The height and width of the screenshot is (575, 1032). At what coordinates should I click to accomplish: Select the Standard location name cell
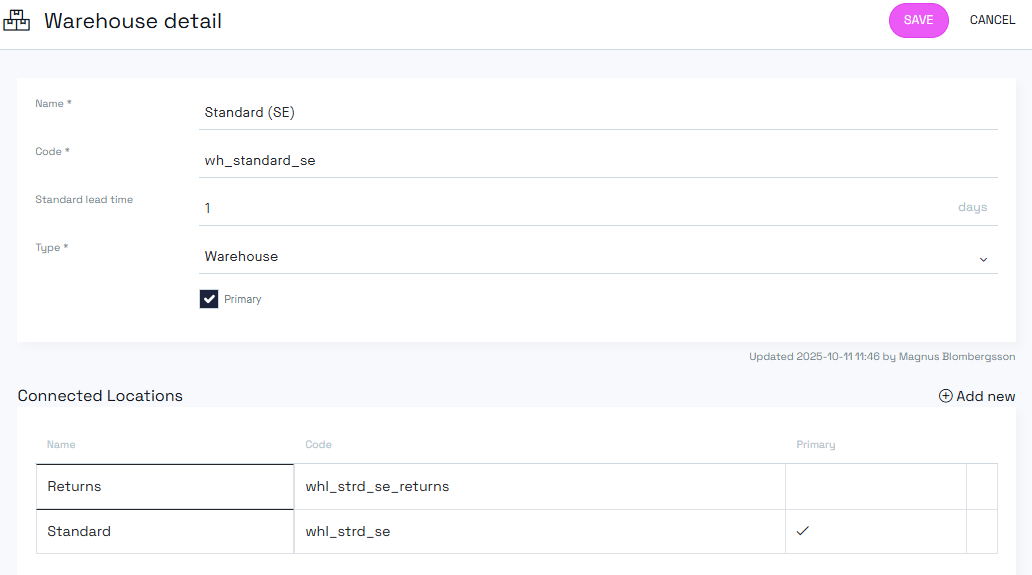(x=165, y=532)
